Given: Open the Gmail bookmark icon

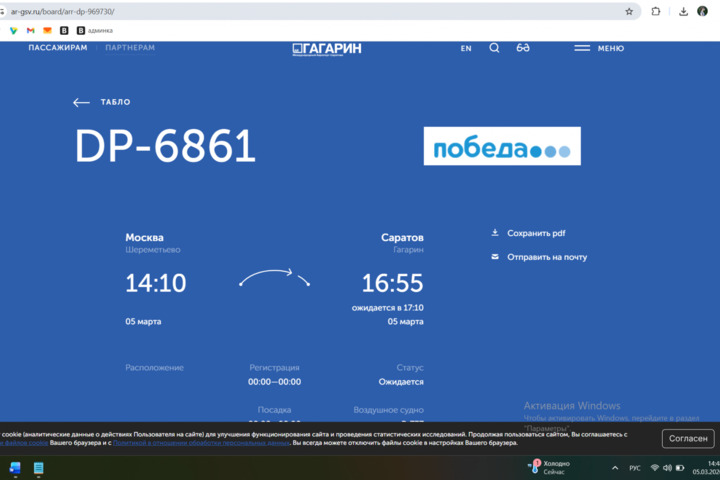Looking at the screenshot, I should click(30, 30).
